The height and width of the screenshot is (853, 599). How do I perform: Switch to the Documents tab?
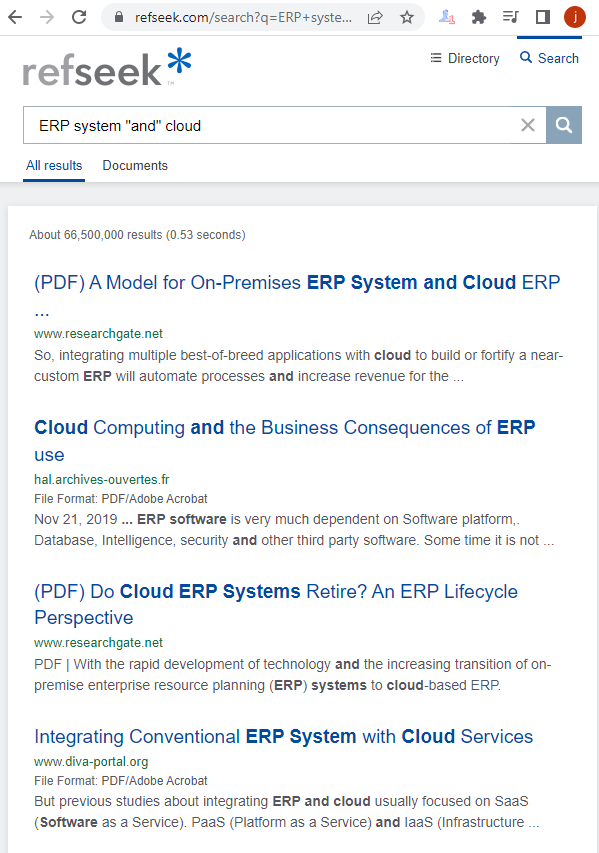coord(135,165)
